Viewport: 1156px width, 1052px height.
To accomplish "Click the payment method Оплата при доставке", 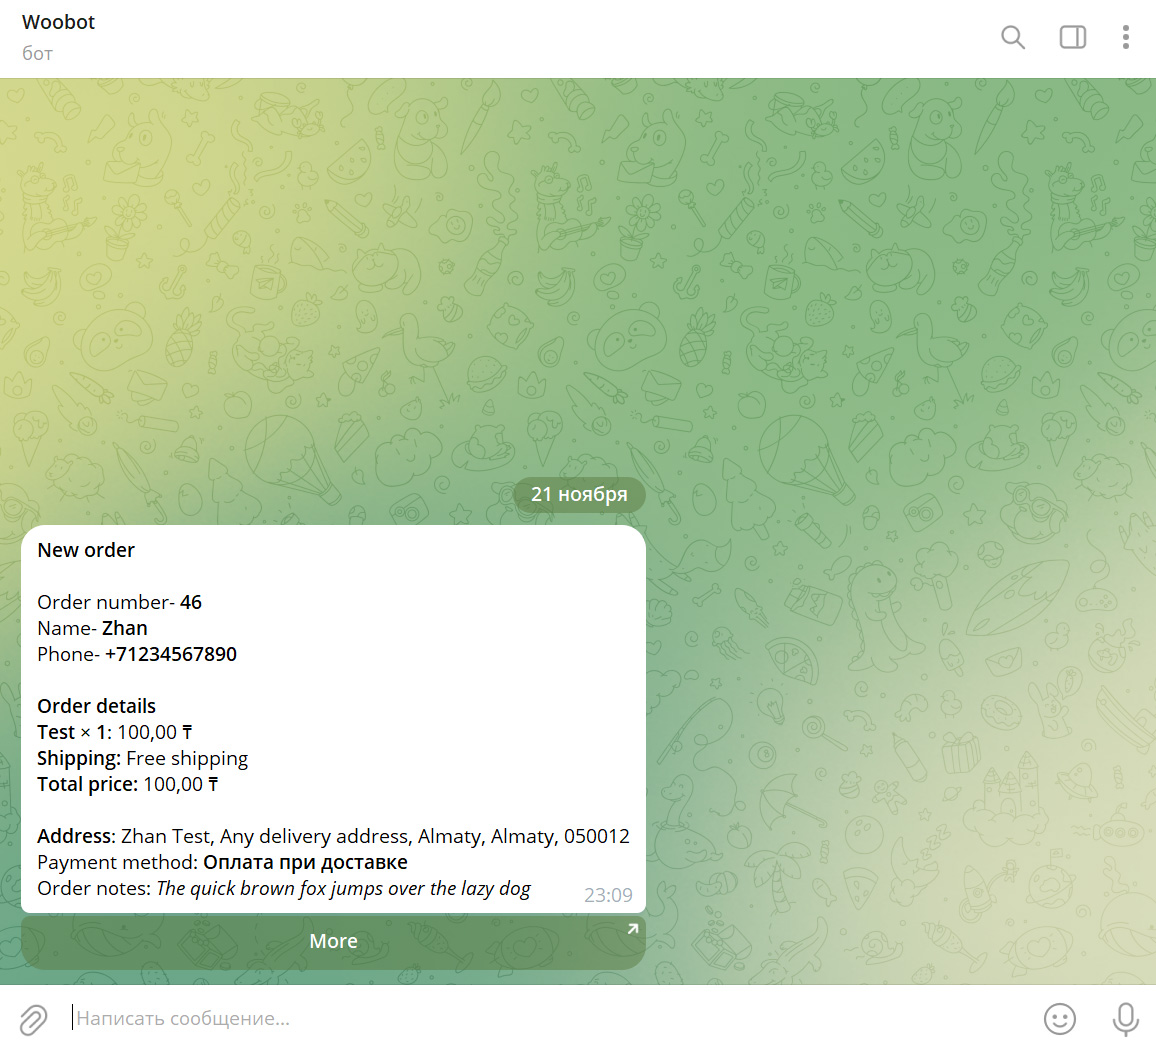I will click(305, 863).
